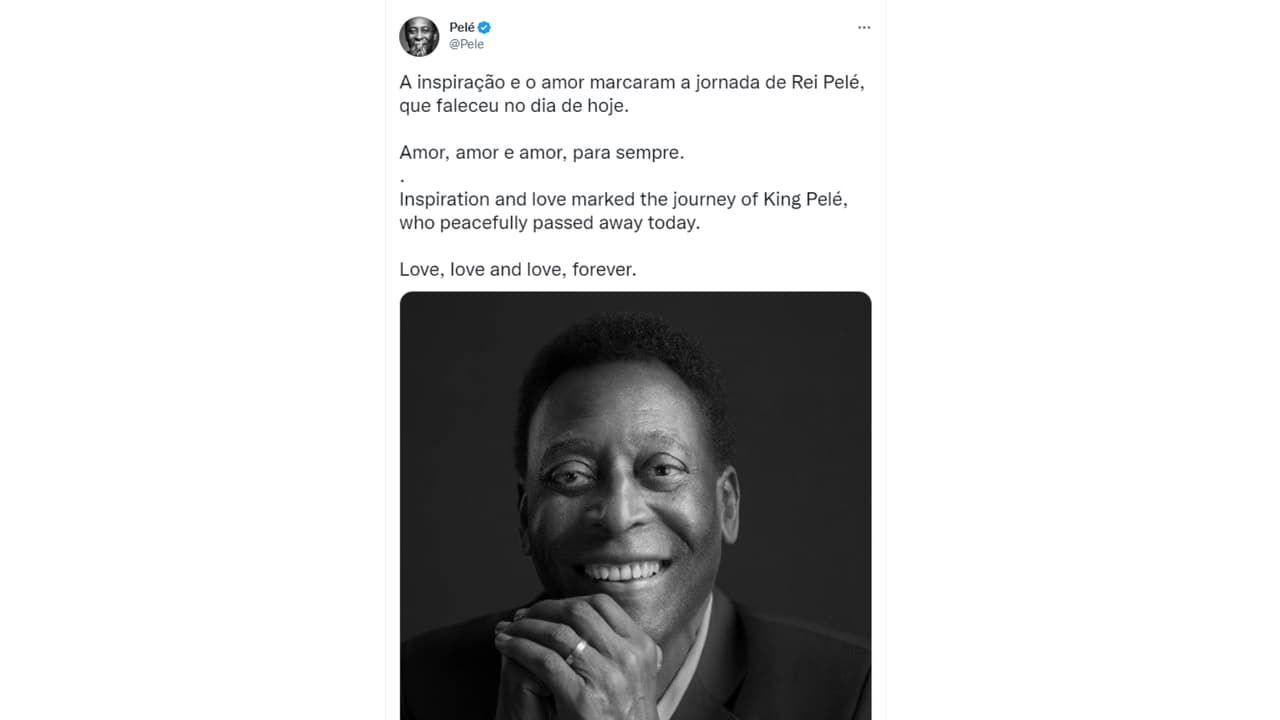This screenshot has height=720, width=1280.
Task: Click the dark background of the portrait
Action: point(800,400)
